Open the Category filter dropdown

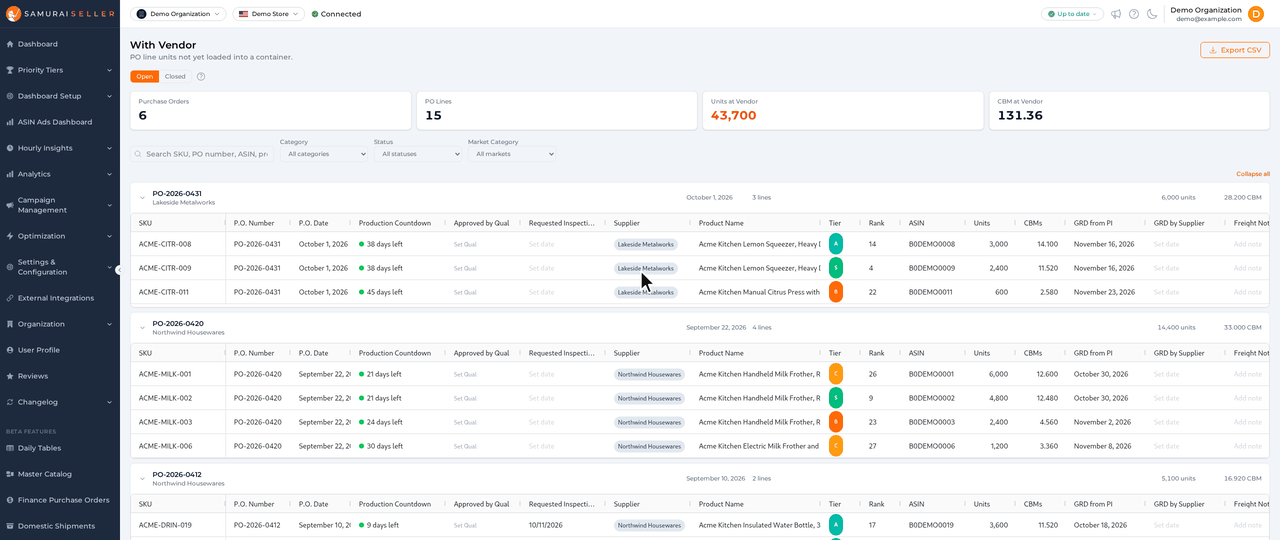point(323,154)
